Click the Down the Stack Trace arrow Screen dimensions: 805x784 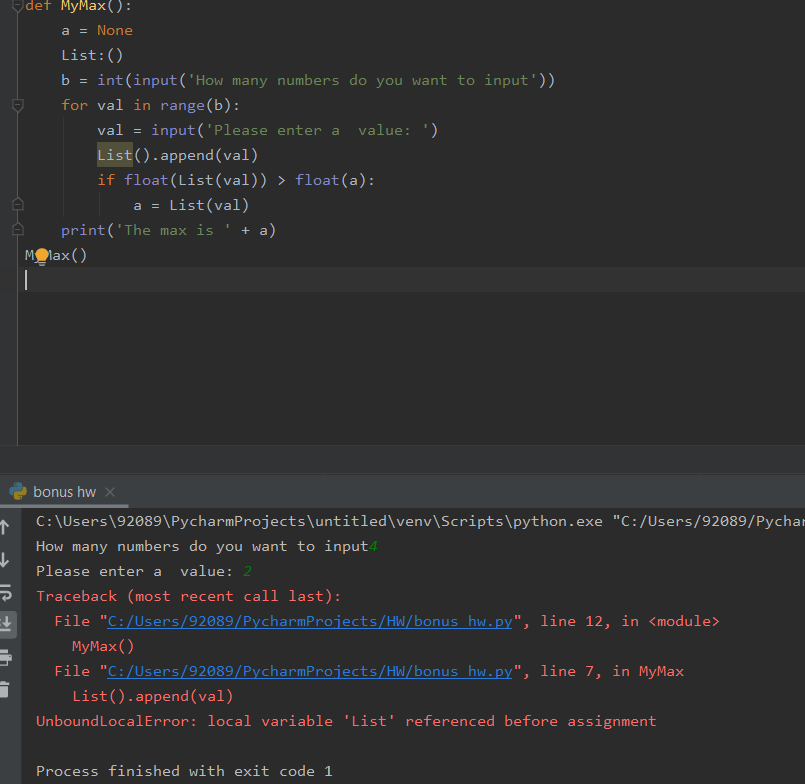coord(5,560)
